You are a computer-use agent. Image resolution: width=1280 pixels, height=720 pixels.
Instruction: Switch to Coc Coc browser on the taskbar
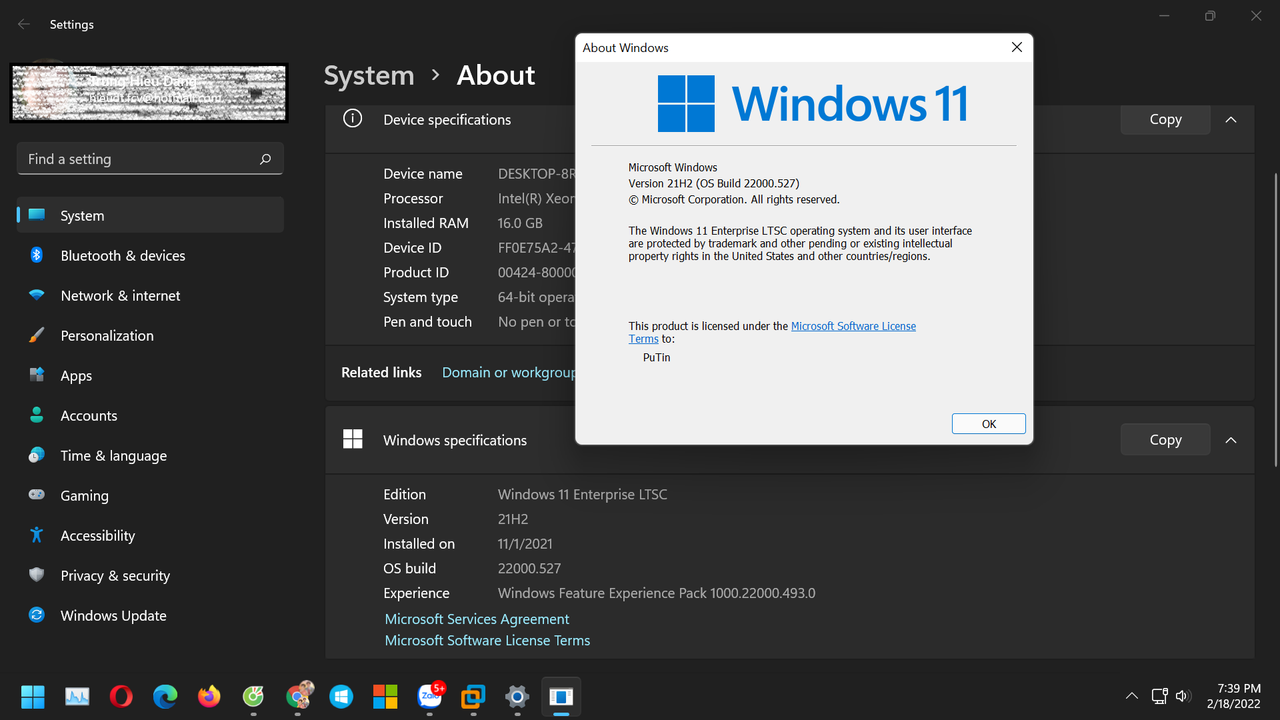coord(253,696)
